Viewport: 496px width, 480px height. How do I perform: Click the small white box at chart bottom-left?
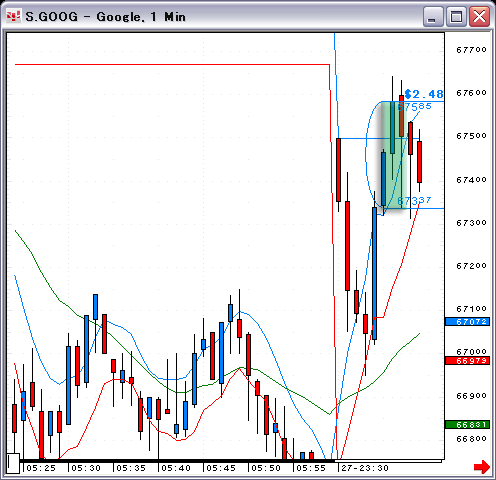click(x=13, y=463)
